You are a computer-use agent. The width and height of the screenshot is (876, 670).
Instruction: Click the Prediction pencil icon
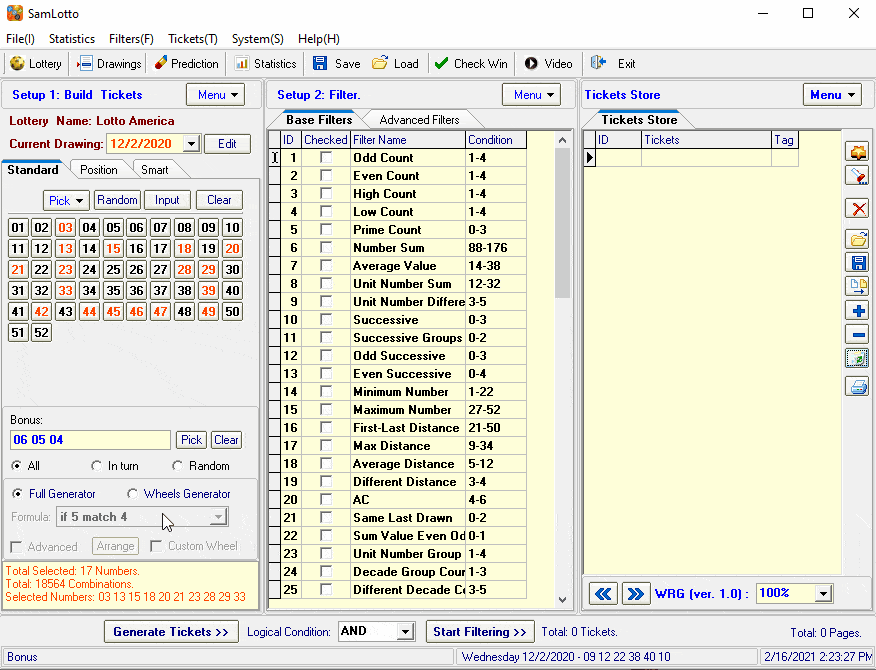(160, 63)
